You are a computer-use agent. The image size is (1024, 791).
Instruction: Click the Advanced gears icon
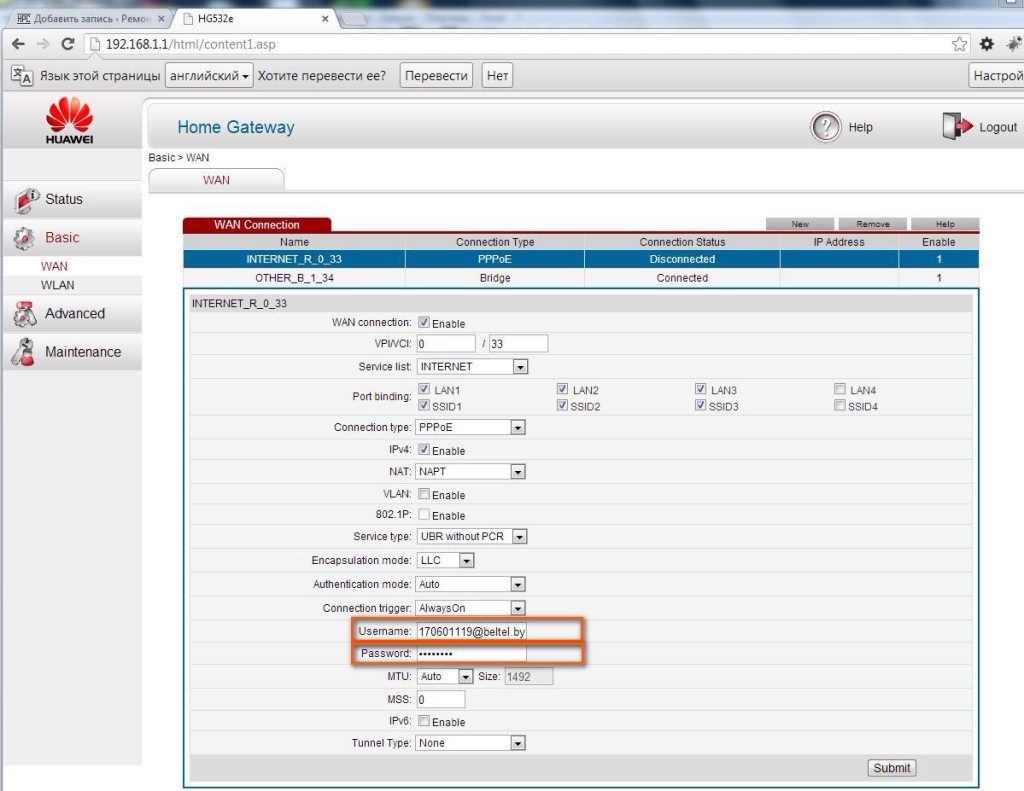point(26,314)
